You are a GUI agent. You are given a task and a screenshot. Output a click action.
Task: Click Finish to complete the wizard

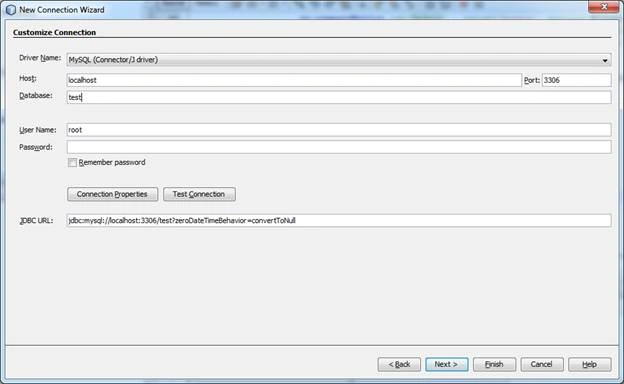click(x=494, y=364)
